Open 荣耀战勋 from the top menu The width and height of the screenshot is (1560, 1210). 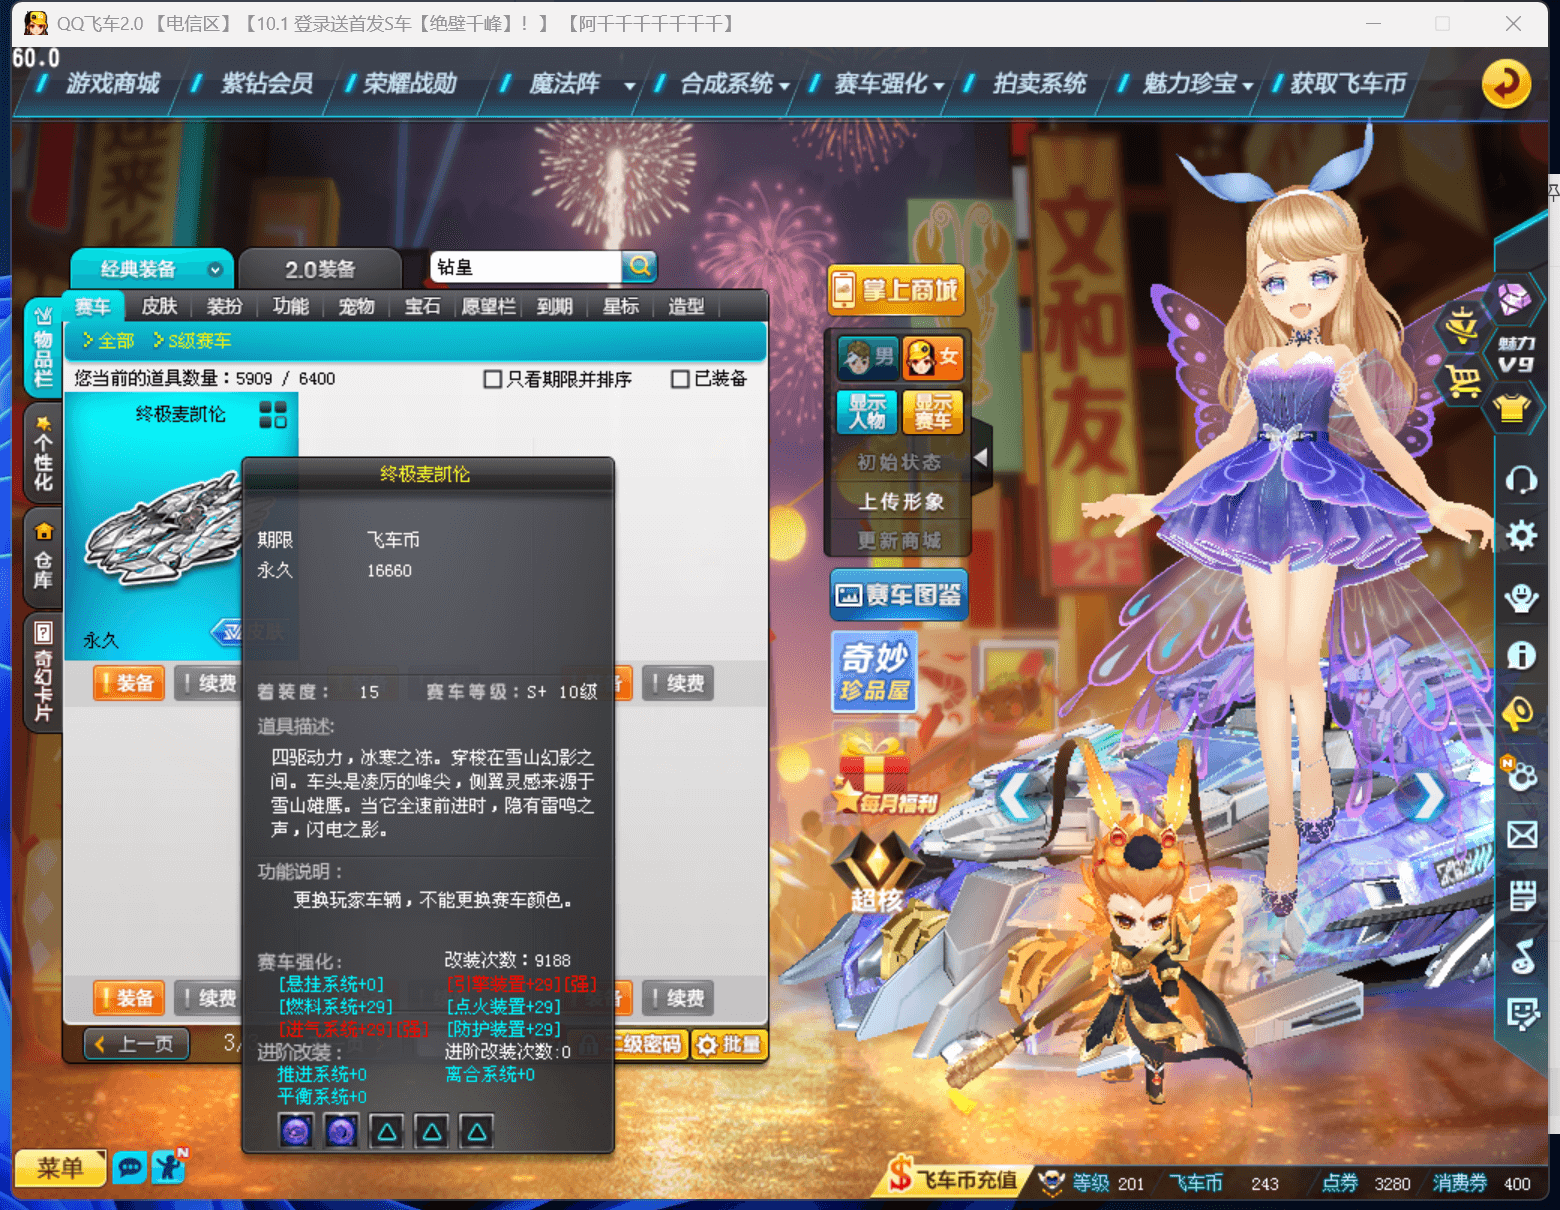[410, 83]
